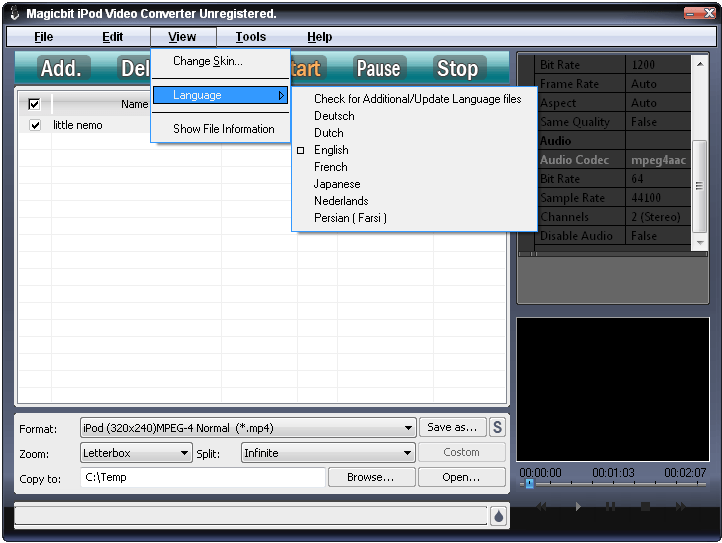Click the little nemo file name

point(77,125)
